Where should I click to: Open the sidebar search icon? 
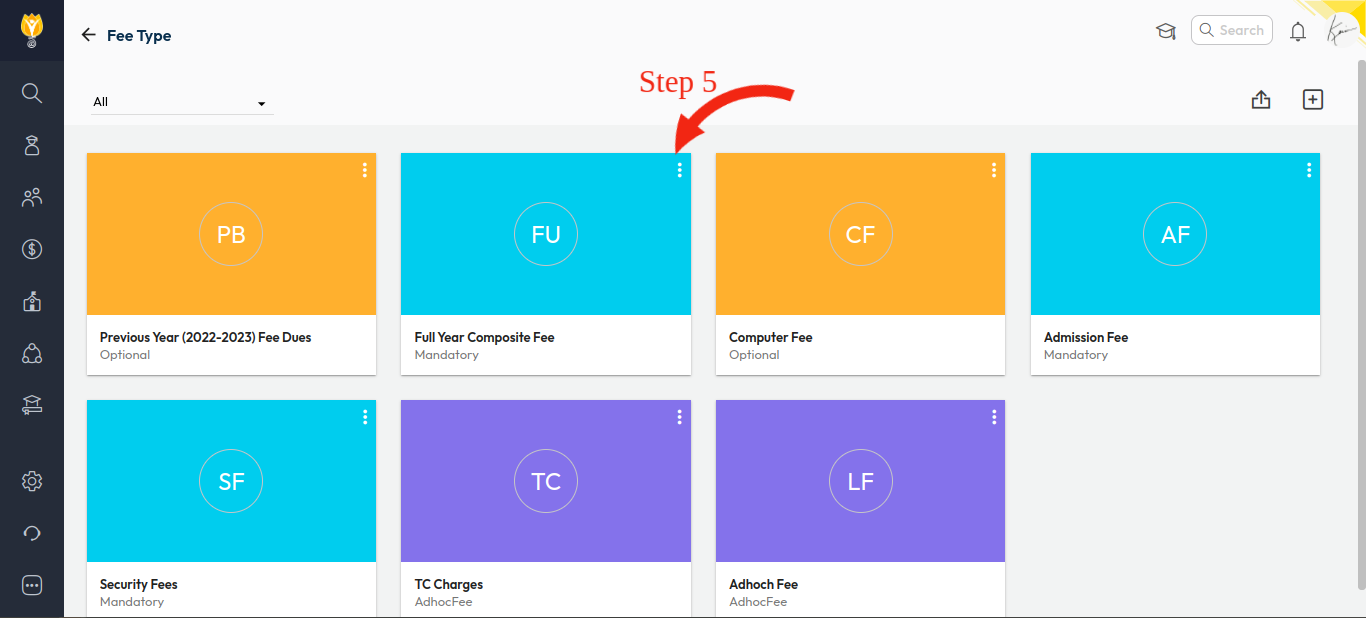click(32, 93)
